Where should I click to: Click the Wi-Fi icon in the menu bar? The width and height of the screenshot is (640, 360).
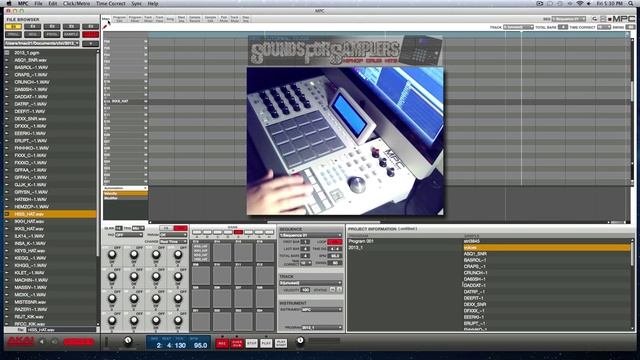click(x=580, y=3)
